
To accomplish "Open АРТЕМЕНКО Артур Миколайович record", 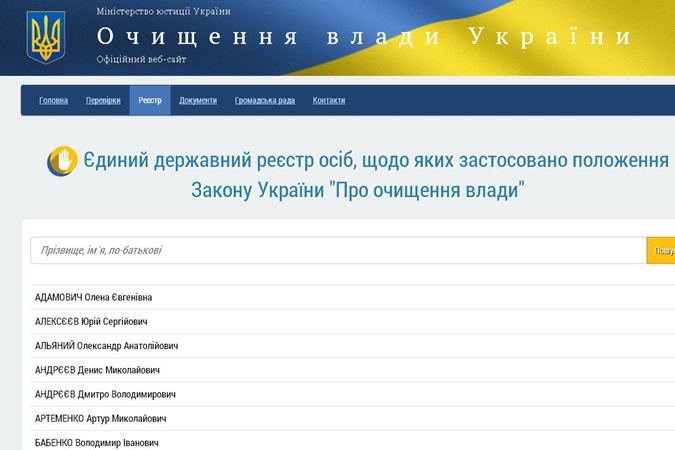I will [x=101, y=418].
